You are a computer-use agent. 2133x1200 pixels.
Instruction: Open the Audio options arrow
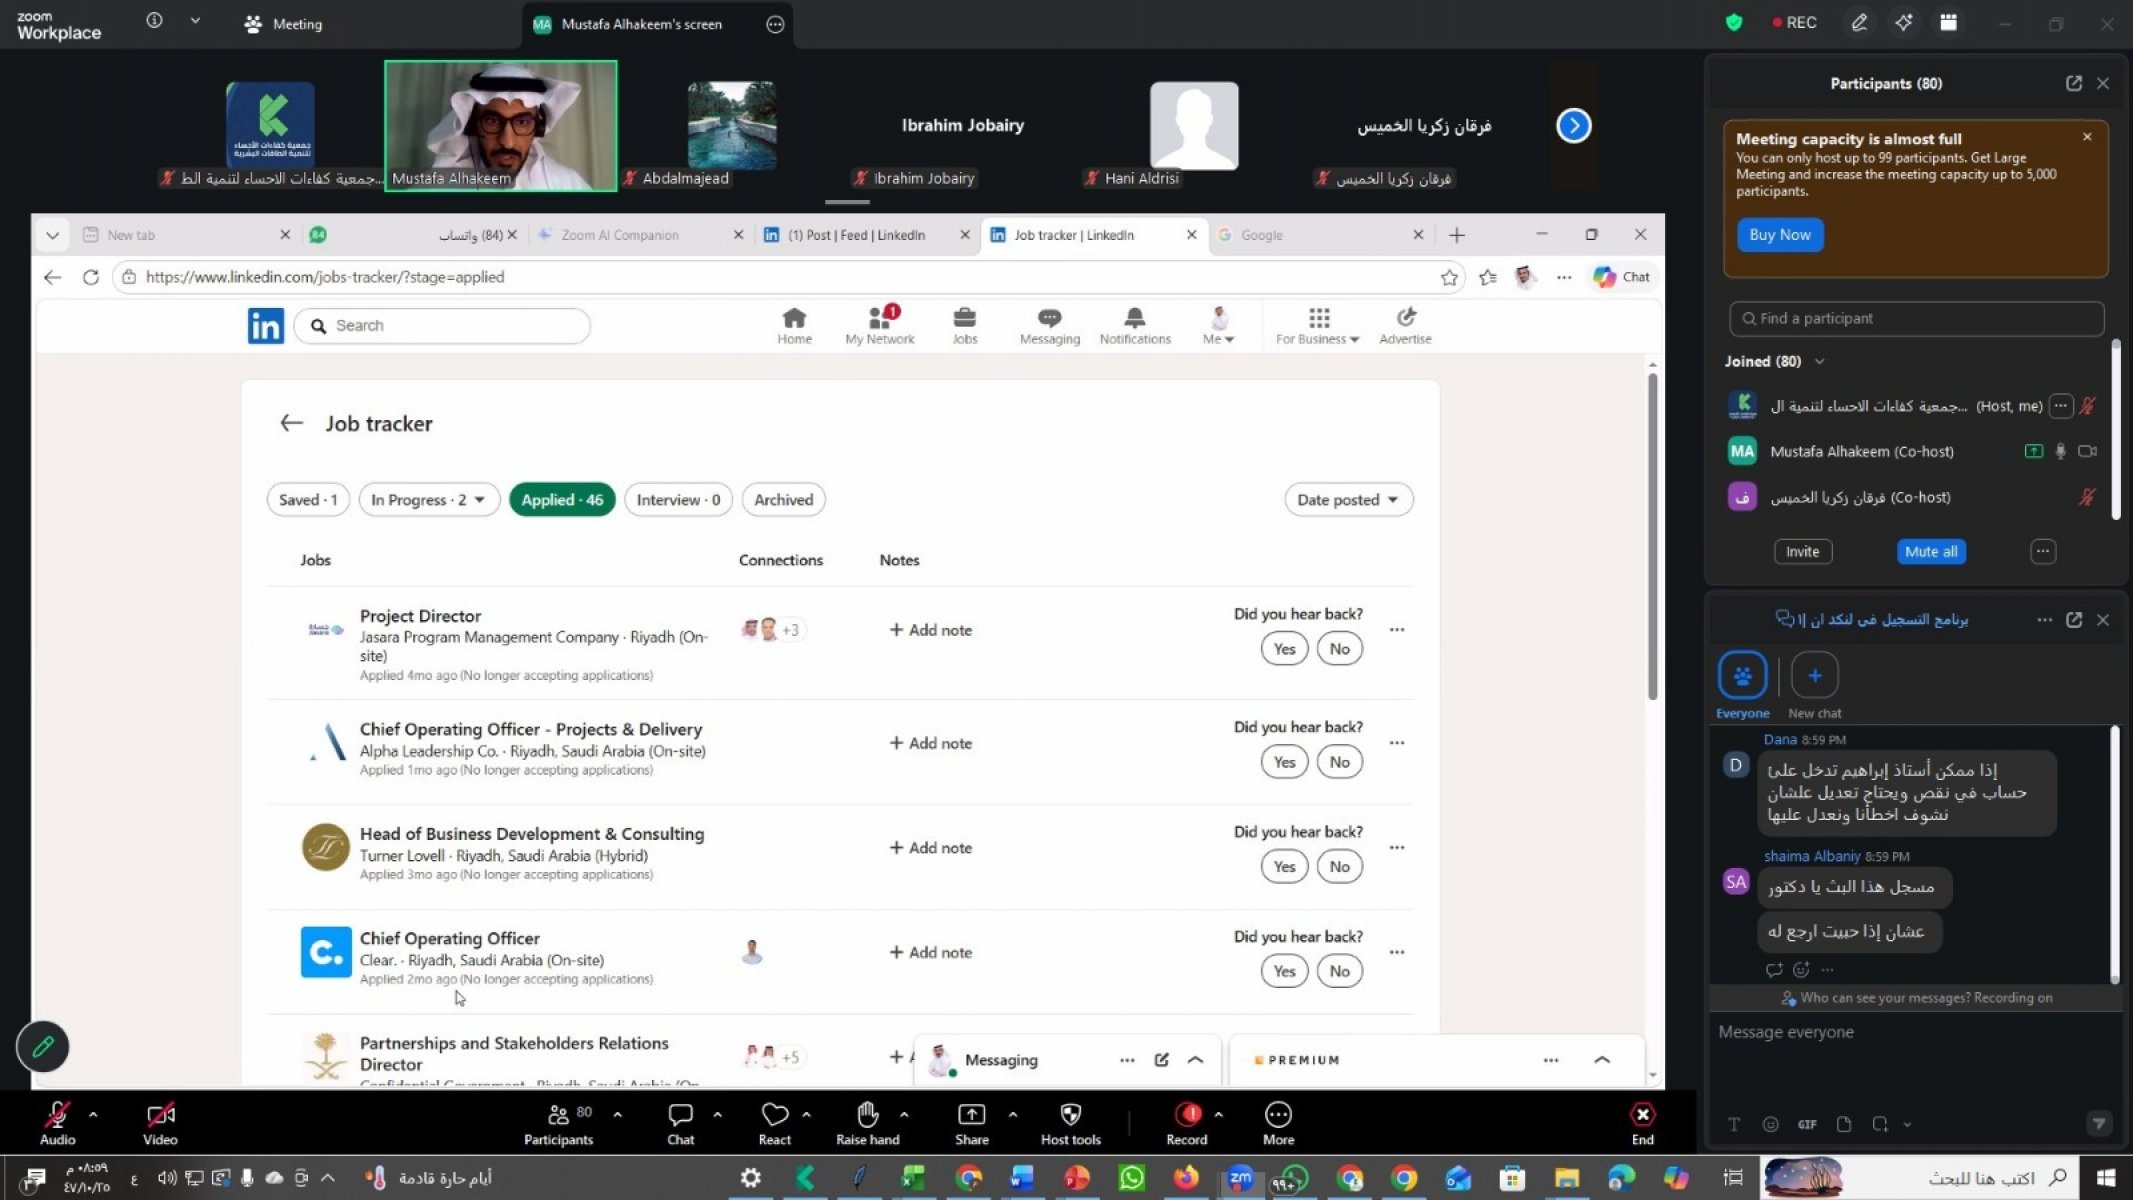point(93,1114)
